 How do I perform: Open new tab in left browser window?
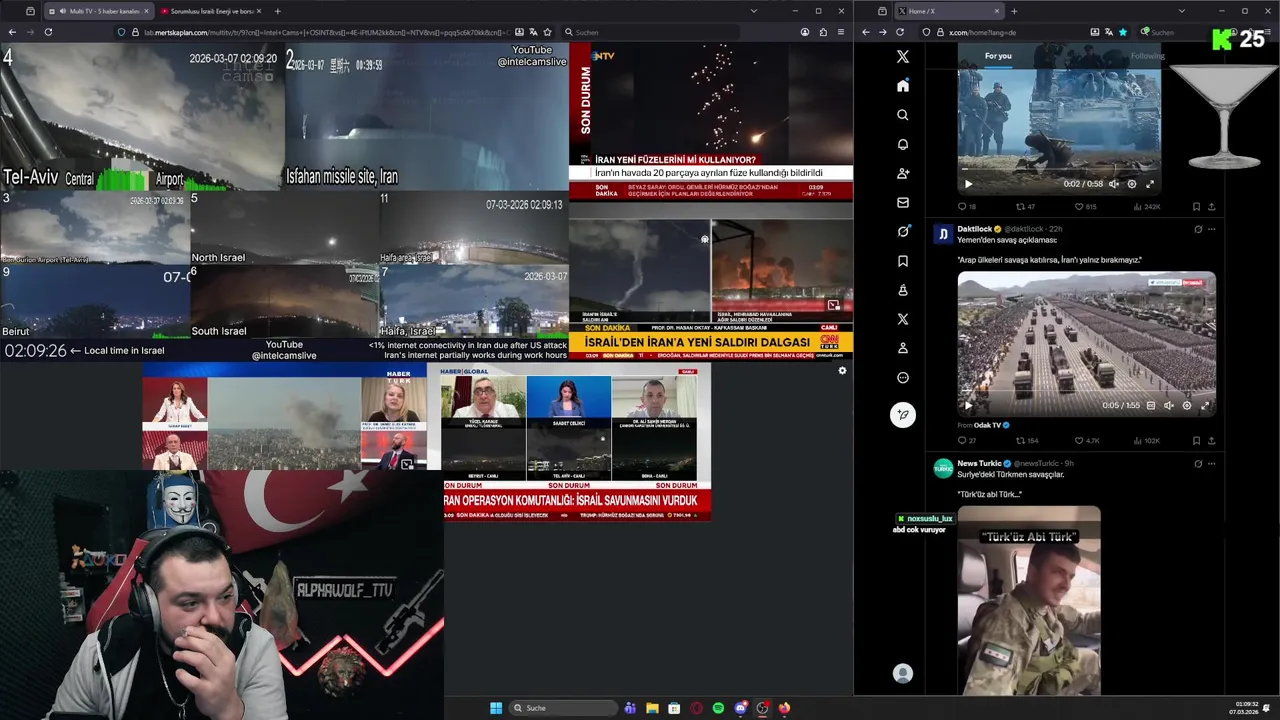(277, 11)
